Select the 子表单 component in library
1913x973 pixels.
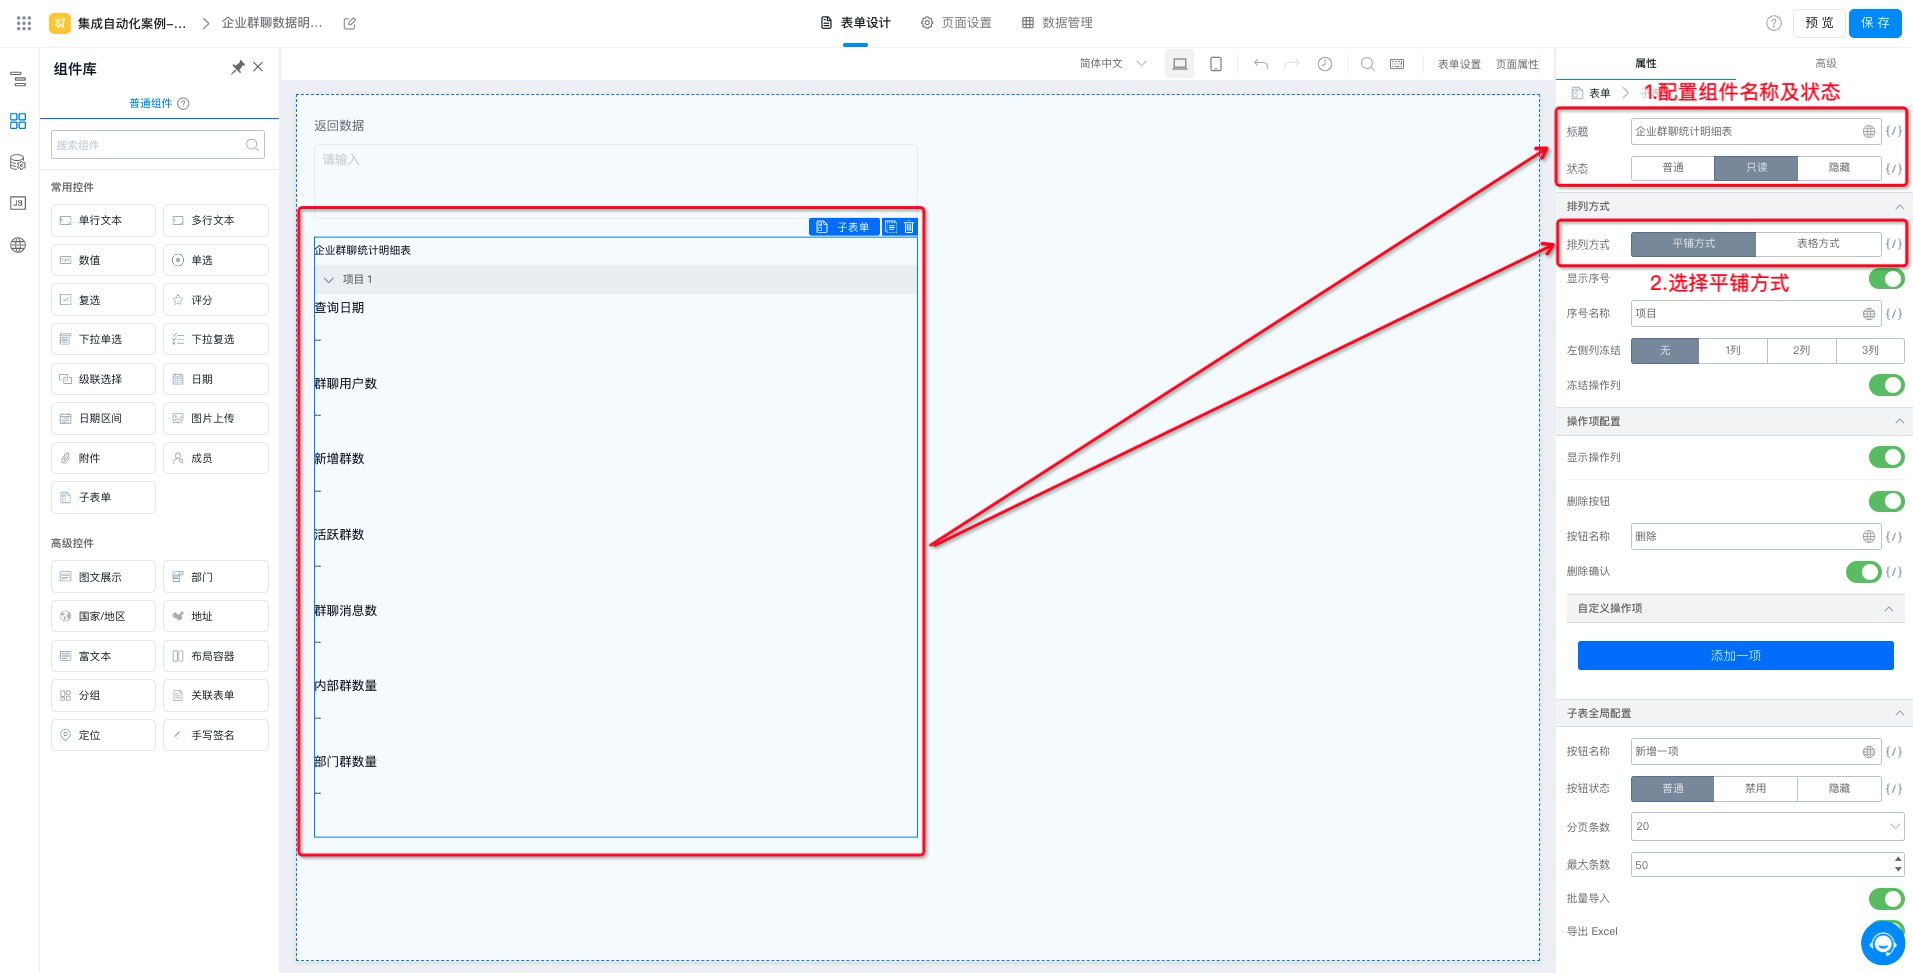pyautogui.click(x=103, y=498)
